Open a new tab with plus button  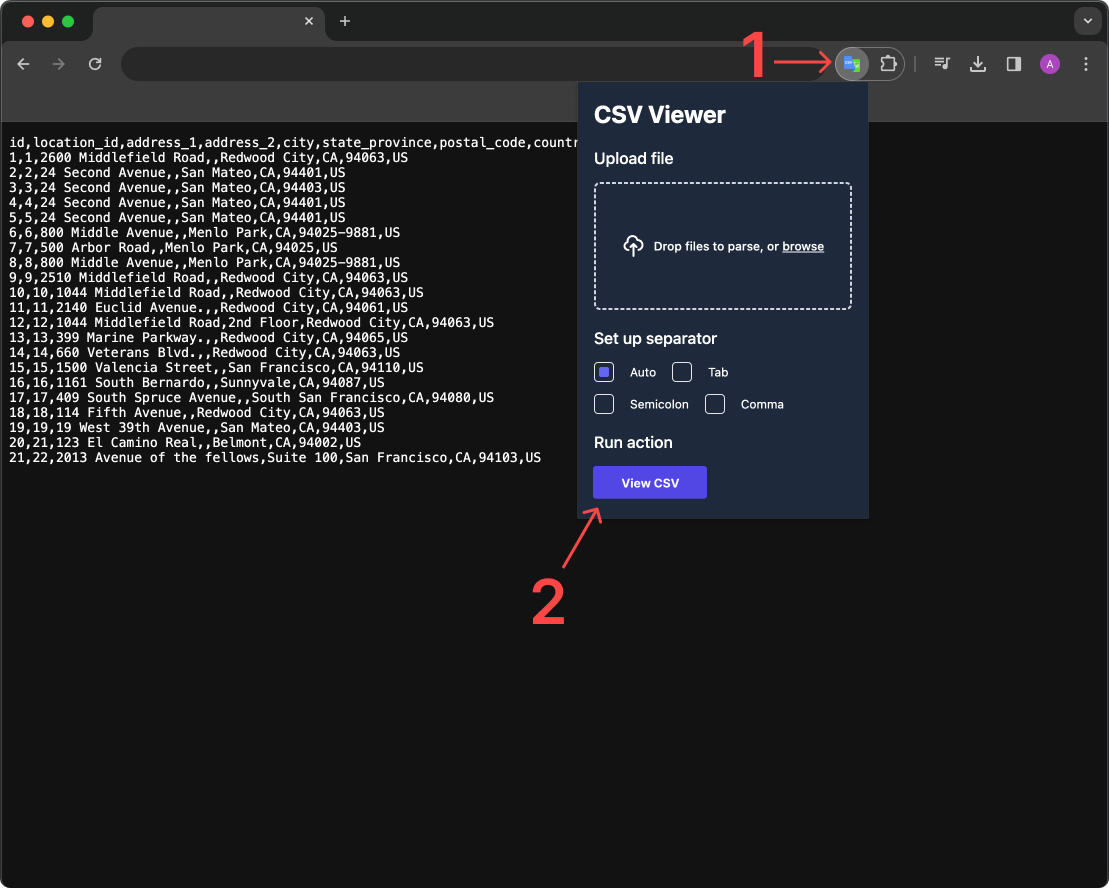(x=344, y=21)
